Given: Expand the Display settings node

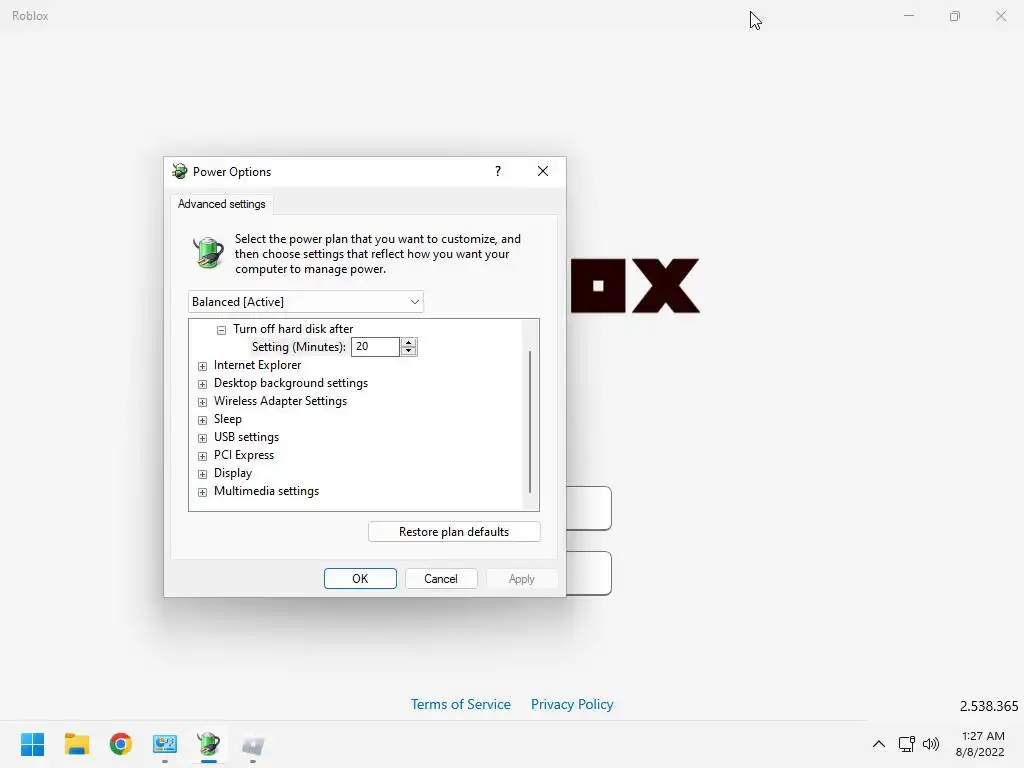Looking at the screenshot, I should pos(202,473).
